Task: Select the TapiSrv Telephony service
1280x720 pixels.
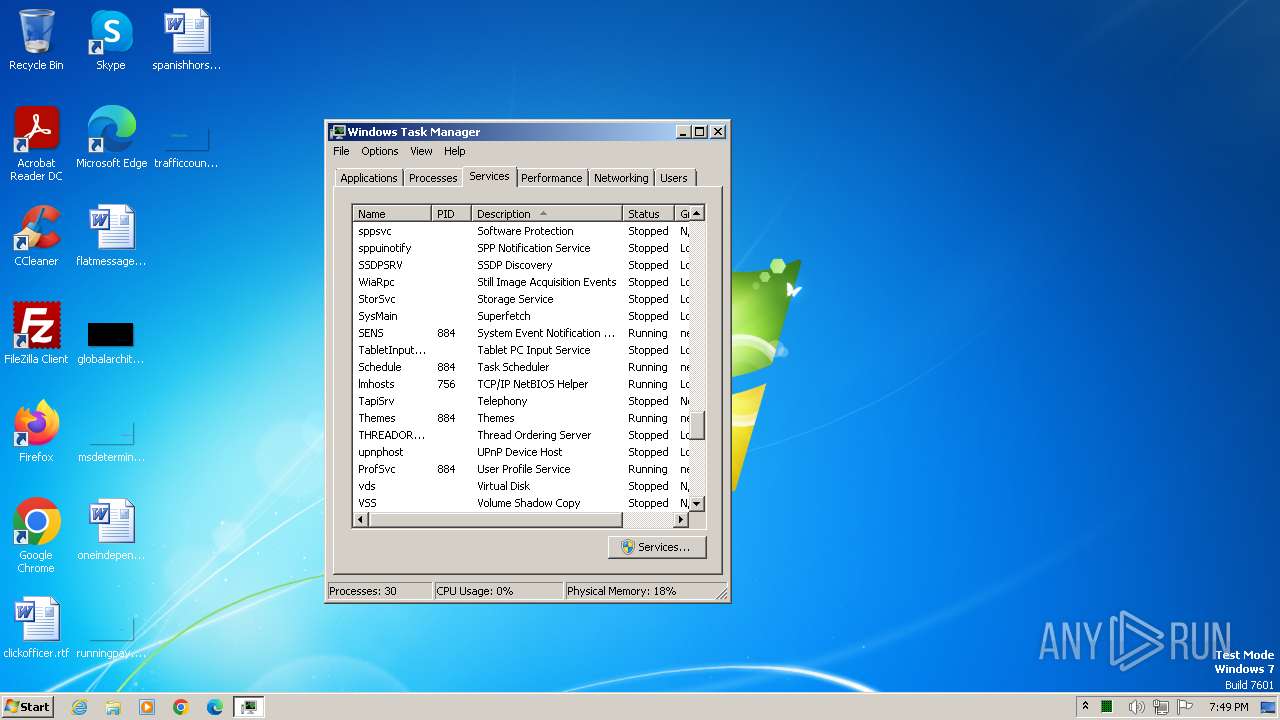Action: (x=521, y=401)
